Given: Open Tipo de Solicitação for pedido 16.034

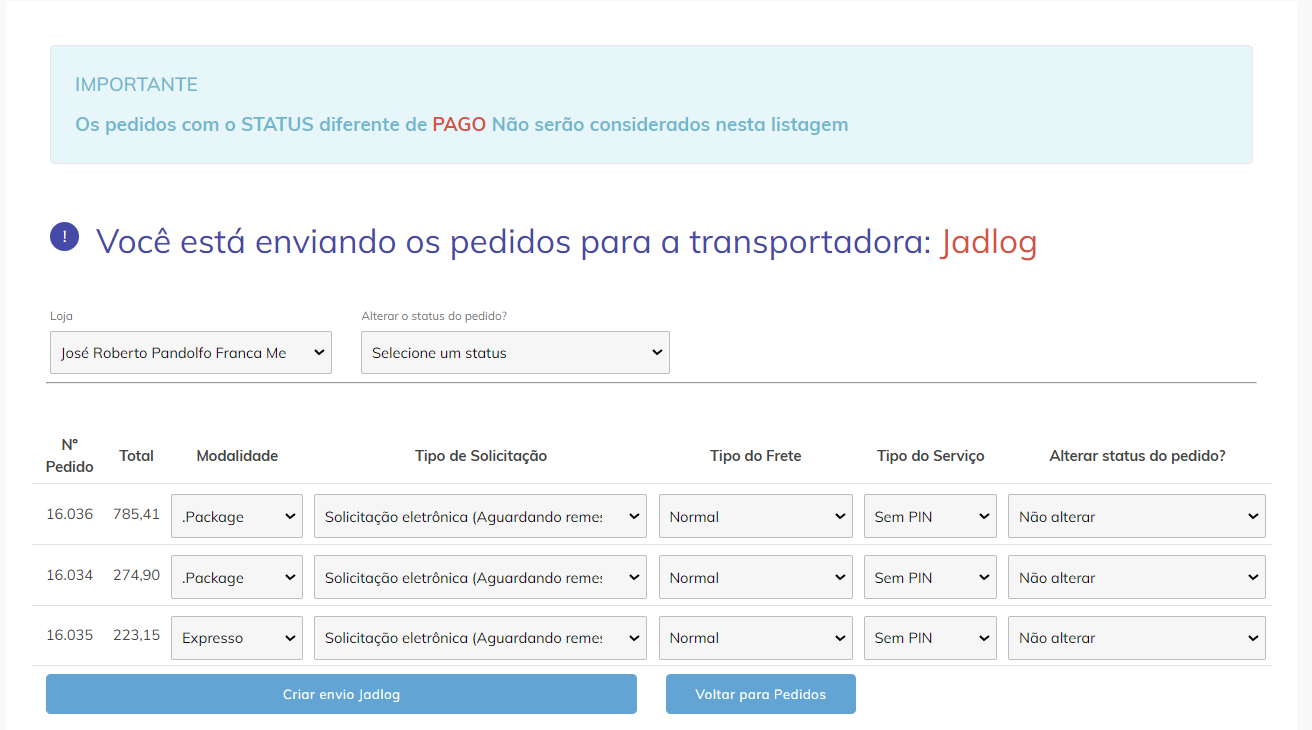Looking at the screenshot, I should coord(479,577).
